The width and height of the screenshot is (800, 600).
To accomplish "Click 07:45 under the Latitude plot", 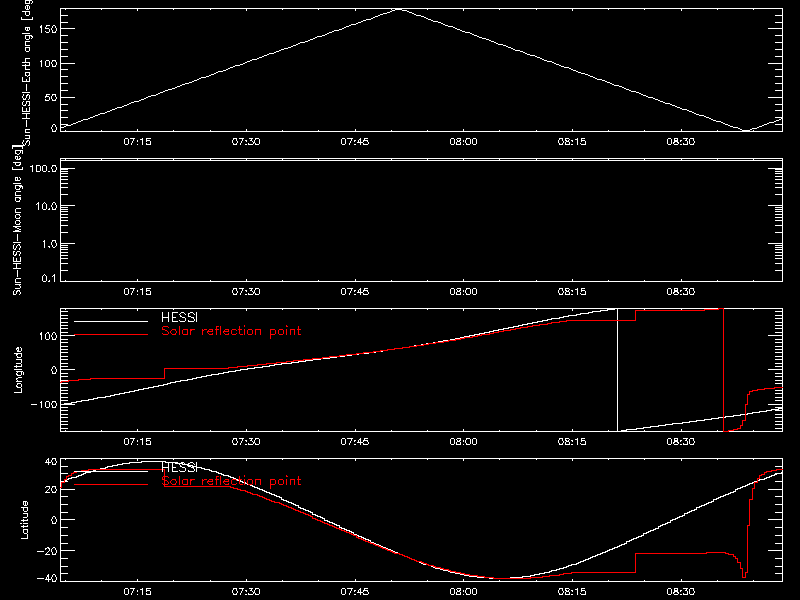I will point(355,591).
